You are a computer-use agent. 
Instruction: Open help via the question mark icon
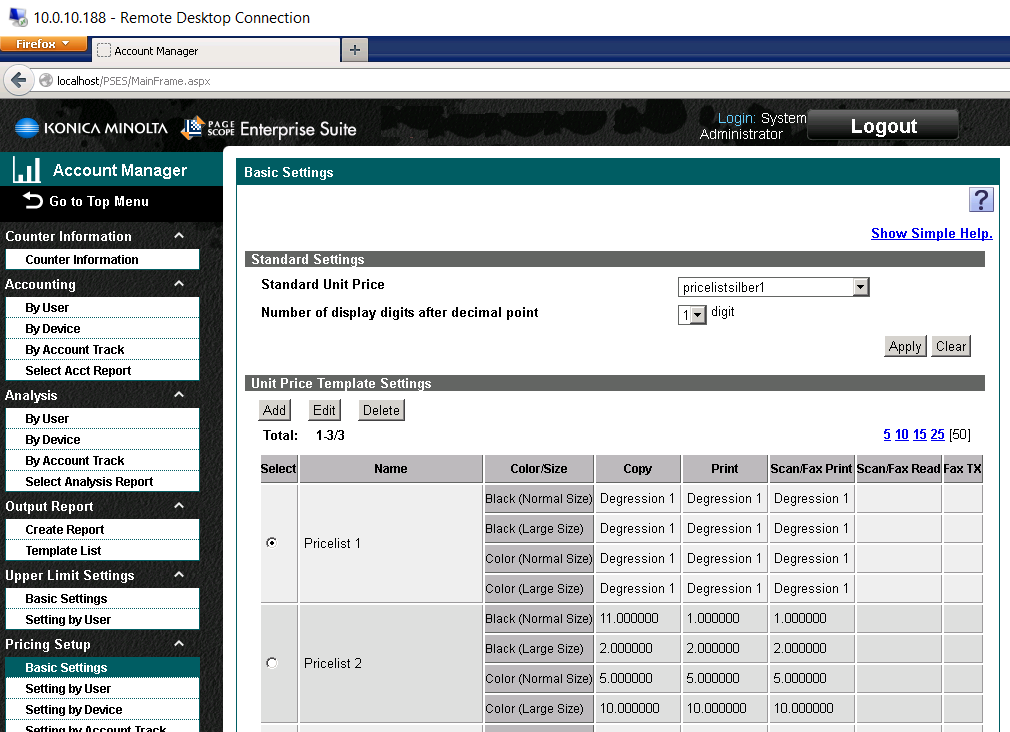pyautogui.click(x=981, y=200)
